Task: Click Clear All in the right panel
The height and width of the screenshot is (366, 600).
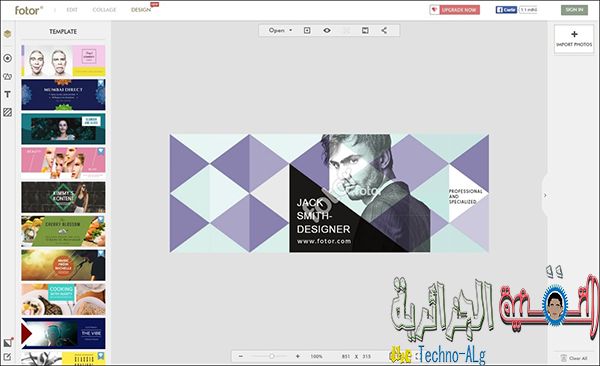Action: (574, 358)
